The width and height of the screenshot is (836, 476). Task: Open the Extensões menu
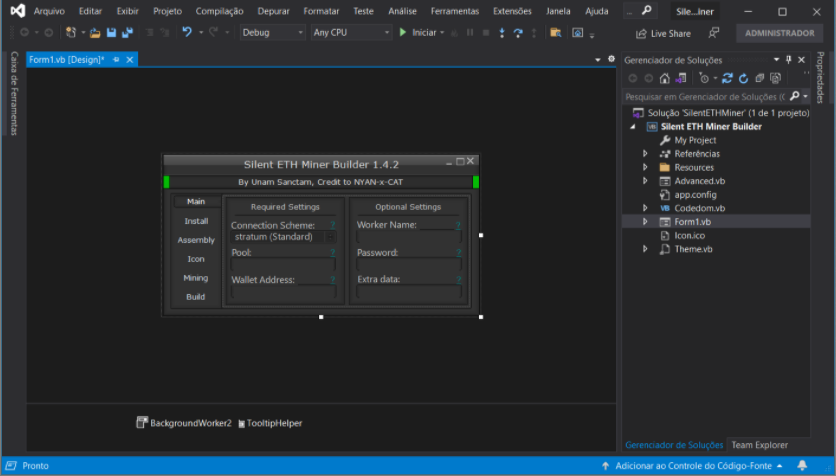[512, 11]
